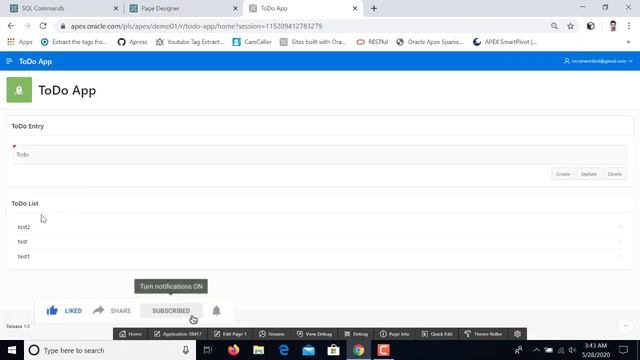Open the APEX navigation hamburger menu
Screen dimensions: 640x360
click(9, 61)
